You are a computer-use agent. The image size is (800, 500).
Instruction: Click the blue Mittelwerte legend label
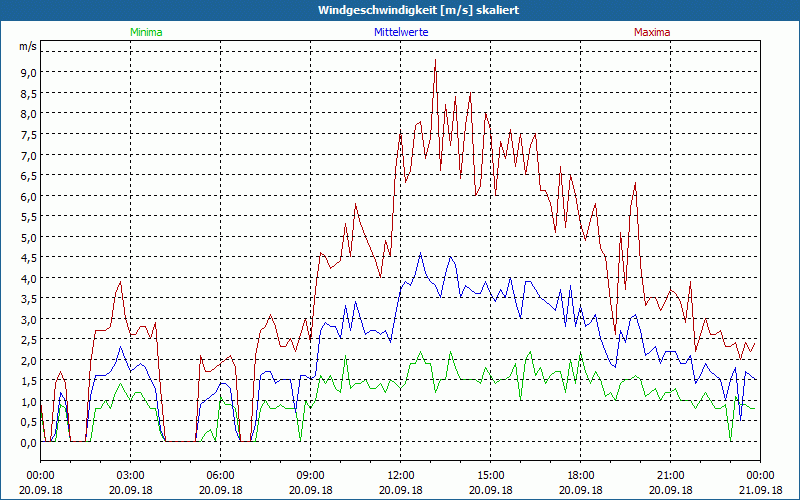pyautogui.click(x=401, y=32)
